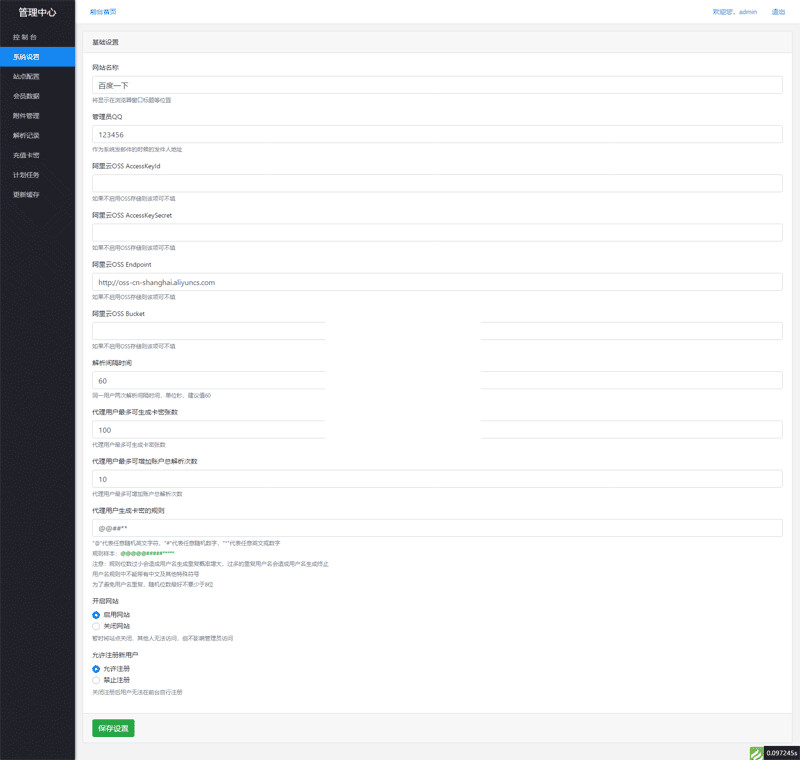Click the 管理员QQ label

[x=107, y=117]
